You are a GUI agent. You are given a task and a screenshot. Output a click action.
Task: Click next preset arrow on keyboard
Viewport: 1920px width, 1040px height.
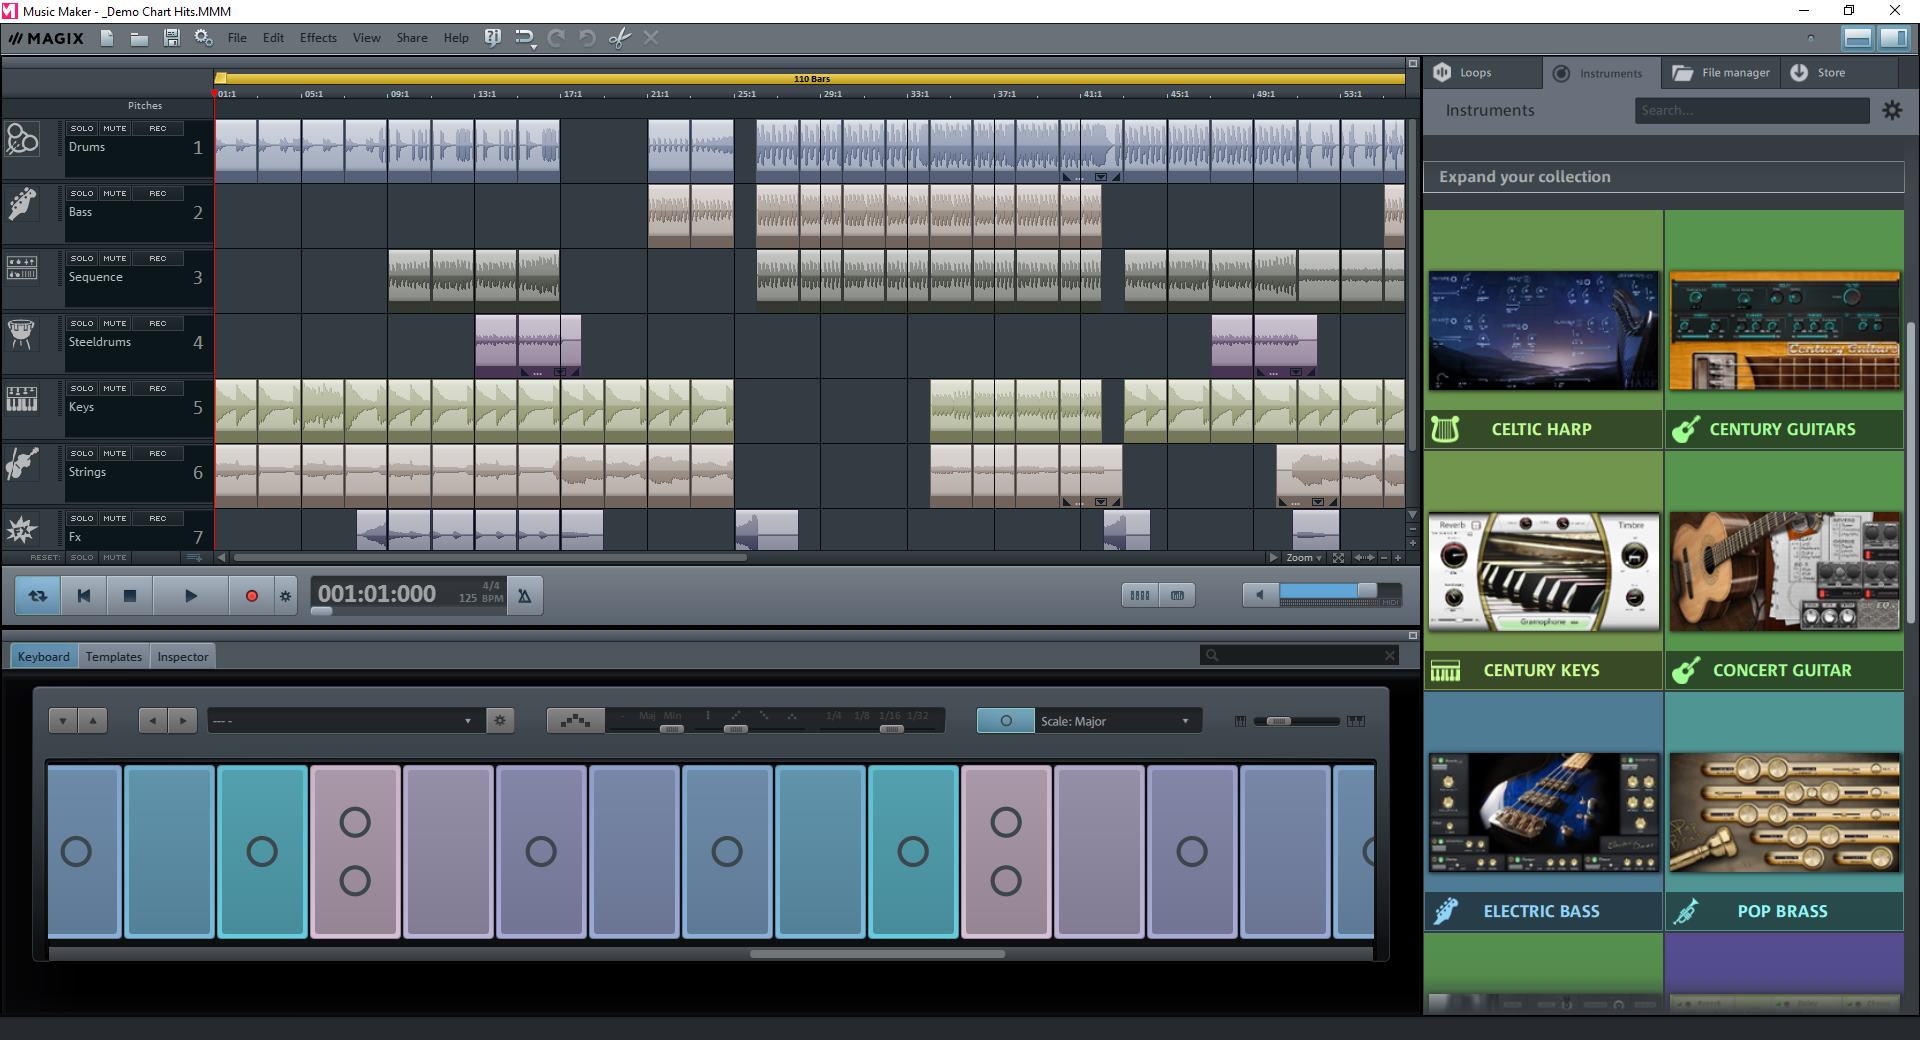tap(182, 720)
